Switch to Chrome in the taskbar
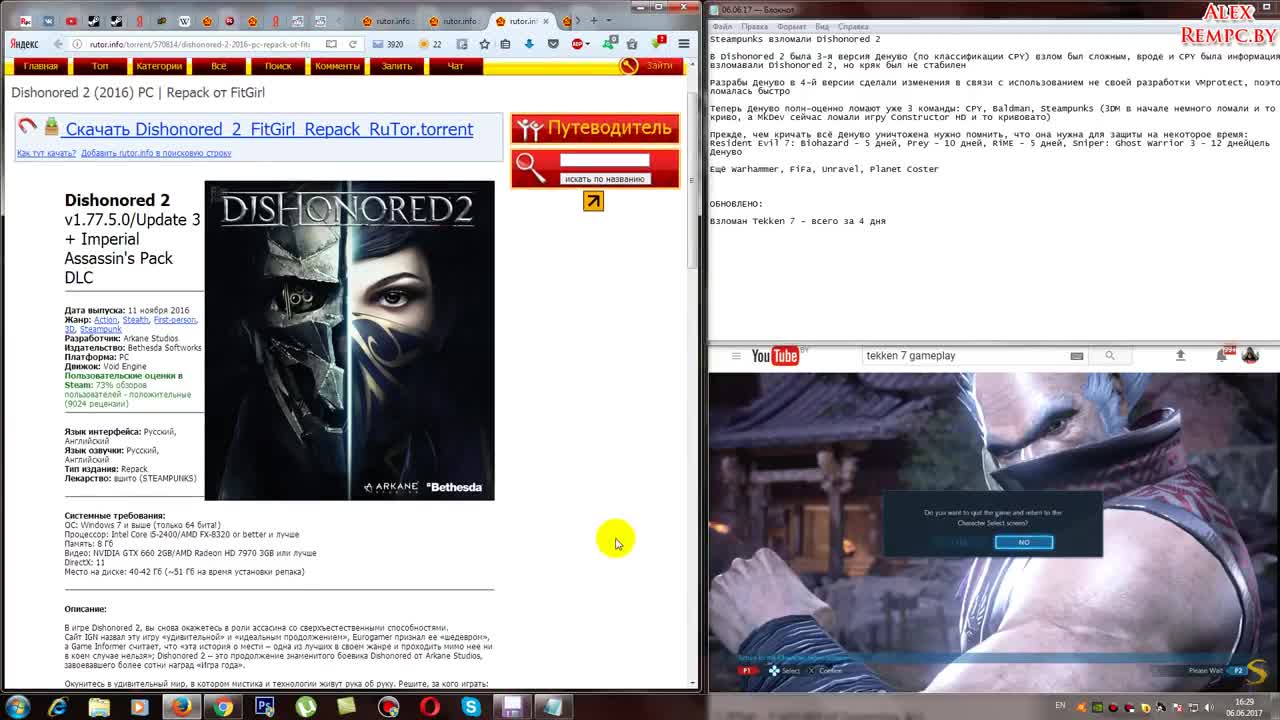Screen dimensions: 1280x720 [x=223, y=707]
